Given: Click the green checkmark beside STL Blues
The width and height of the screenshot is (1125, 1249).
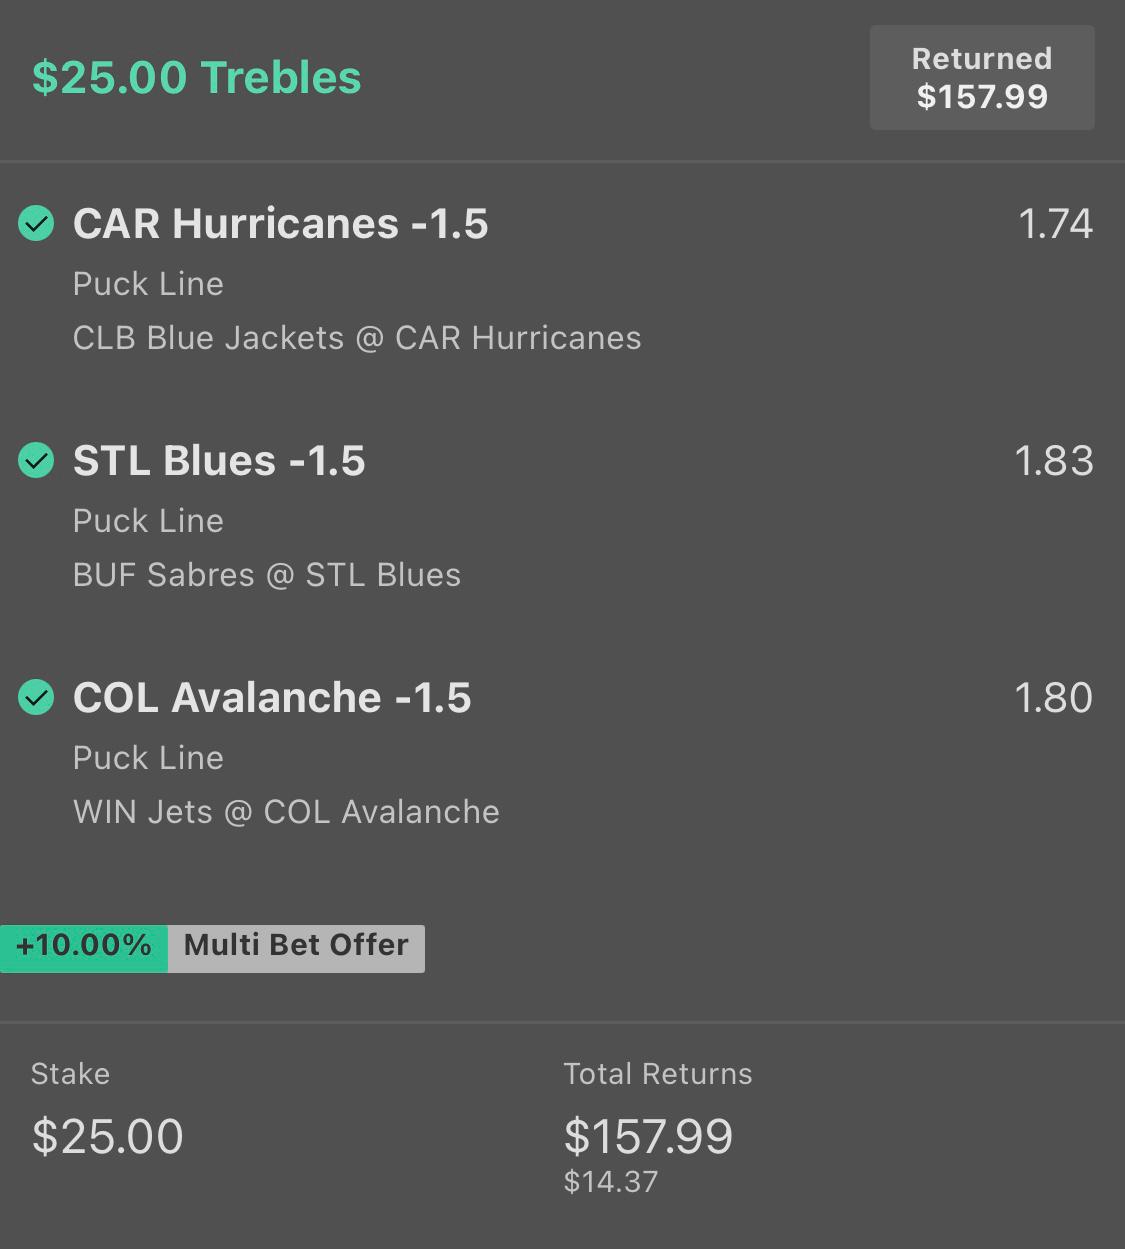Looking at the screenshot, I should click(36, 461).
